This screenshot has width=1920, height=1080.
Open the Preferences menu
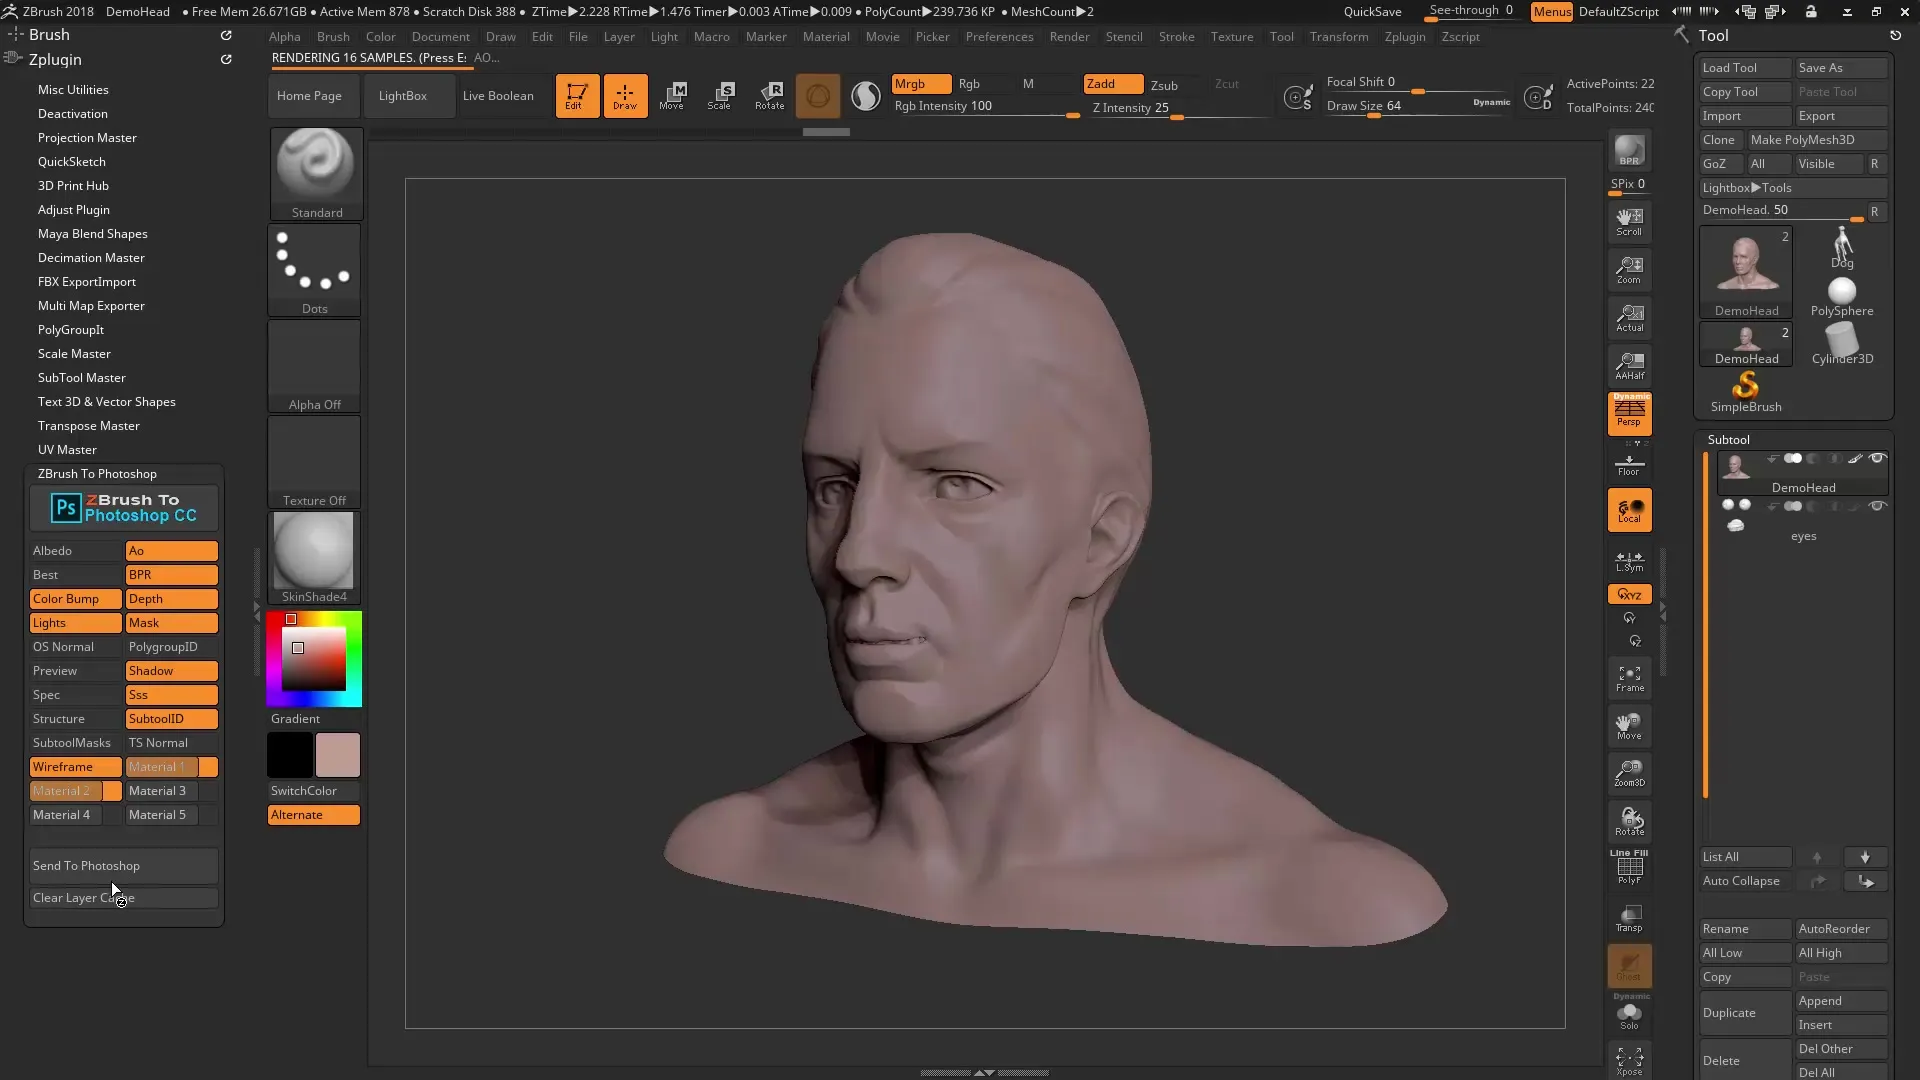pos(999,37)
